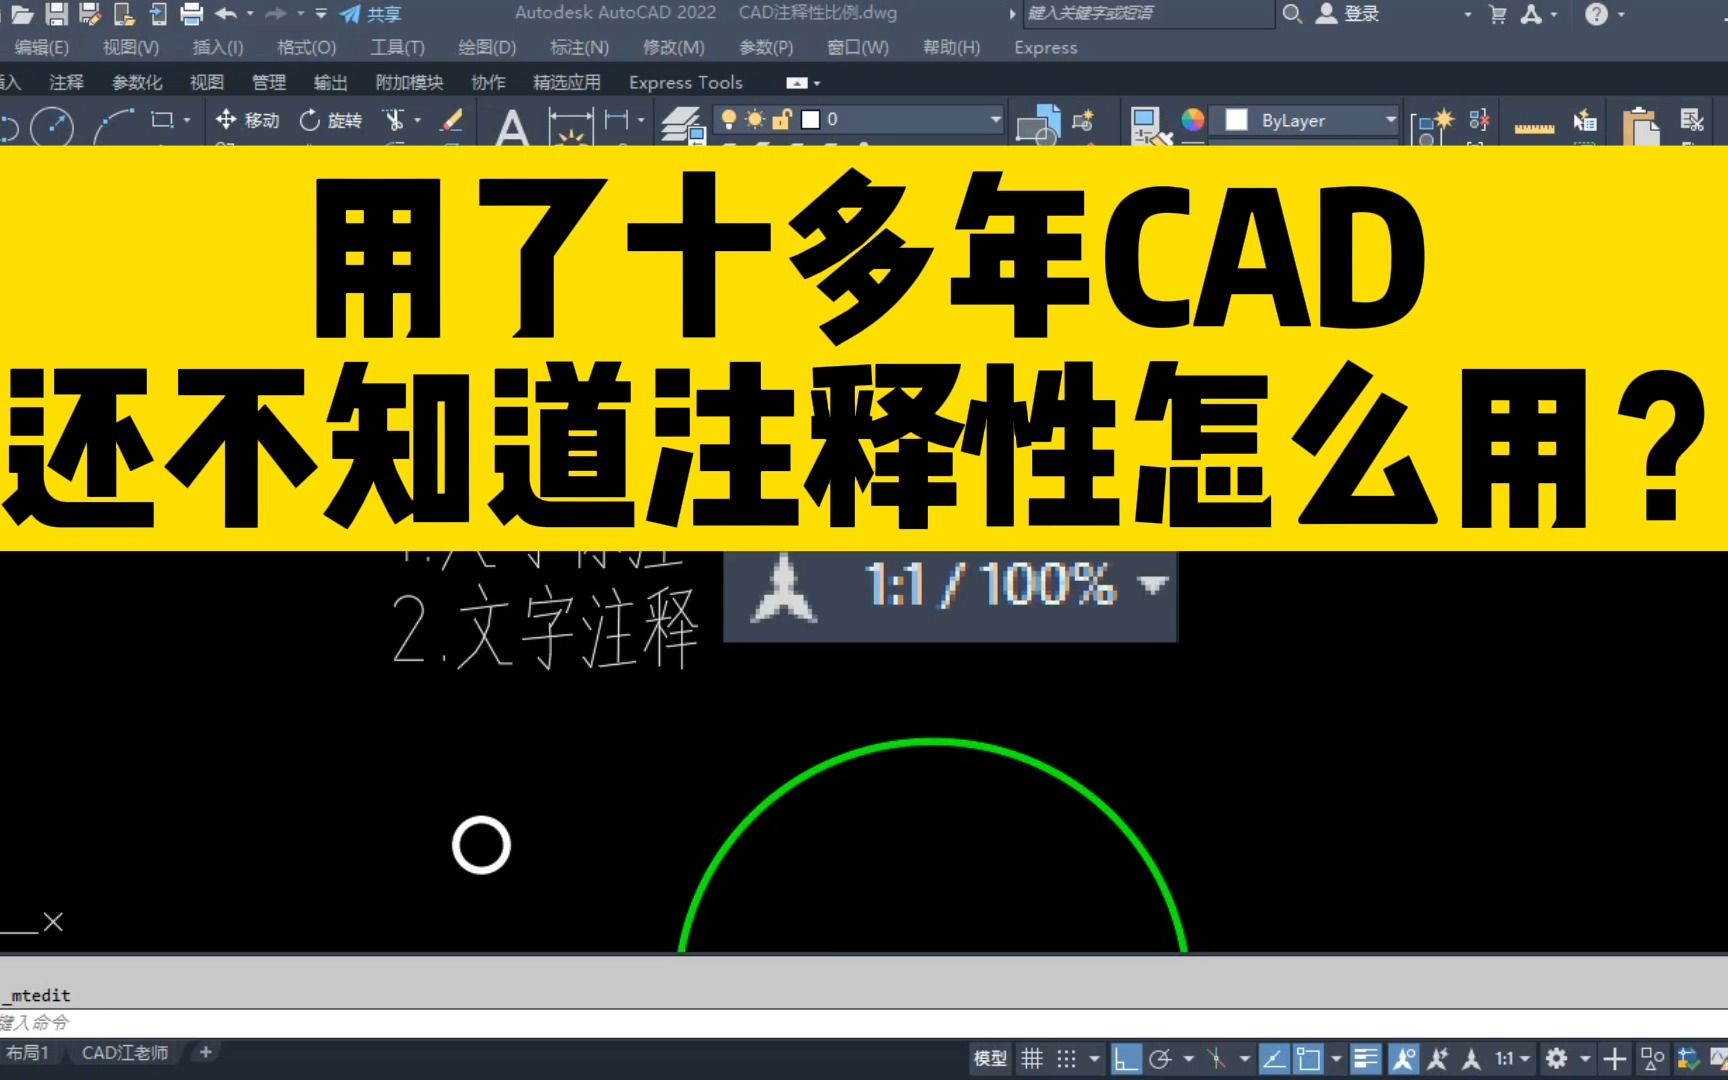1728x1080 pixels.
Task: Open the 标注(N) menu
Action: (579, 47)
